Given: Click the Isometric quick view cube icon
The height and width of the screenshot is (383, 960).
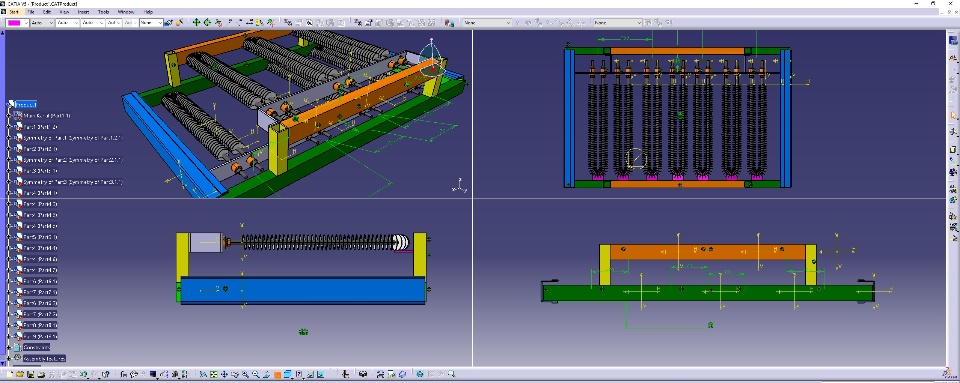Looking at the screenshot, I should click(288, 374).
